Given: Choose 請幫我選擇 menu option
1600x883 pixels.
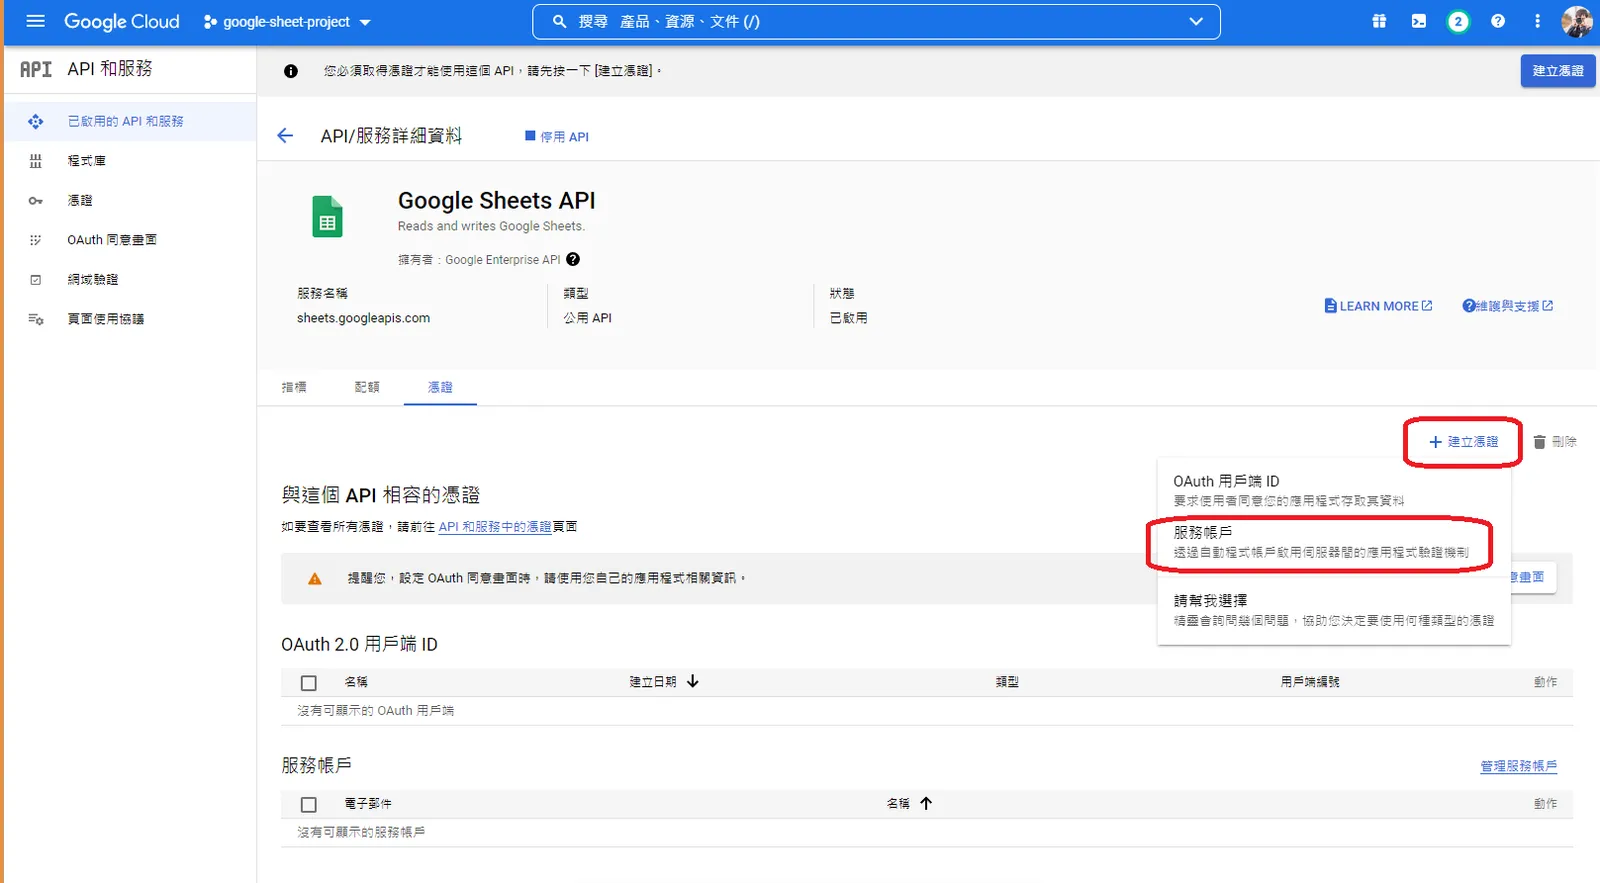Looking at the screenshot, I should (x=1333, y=610).
